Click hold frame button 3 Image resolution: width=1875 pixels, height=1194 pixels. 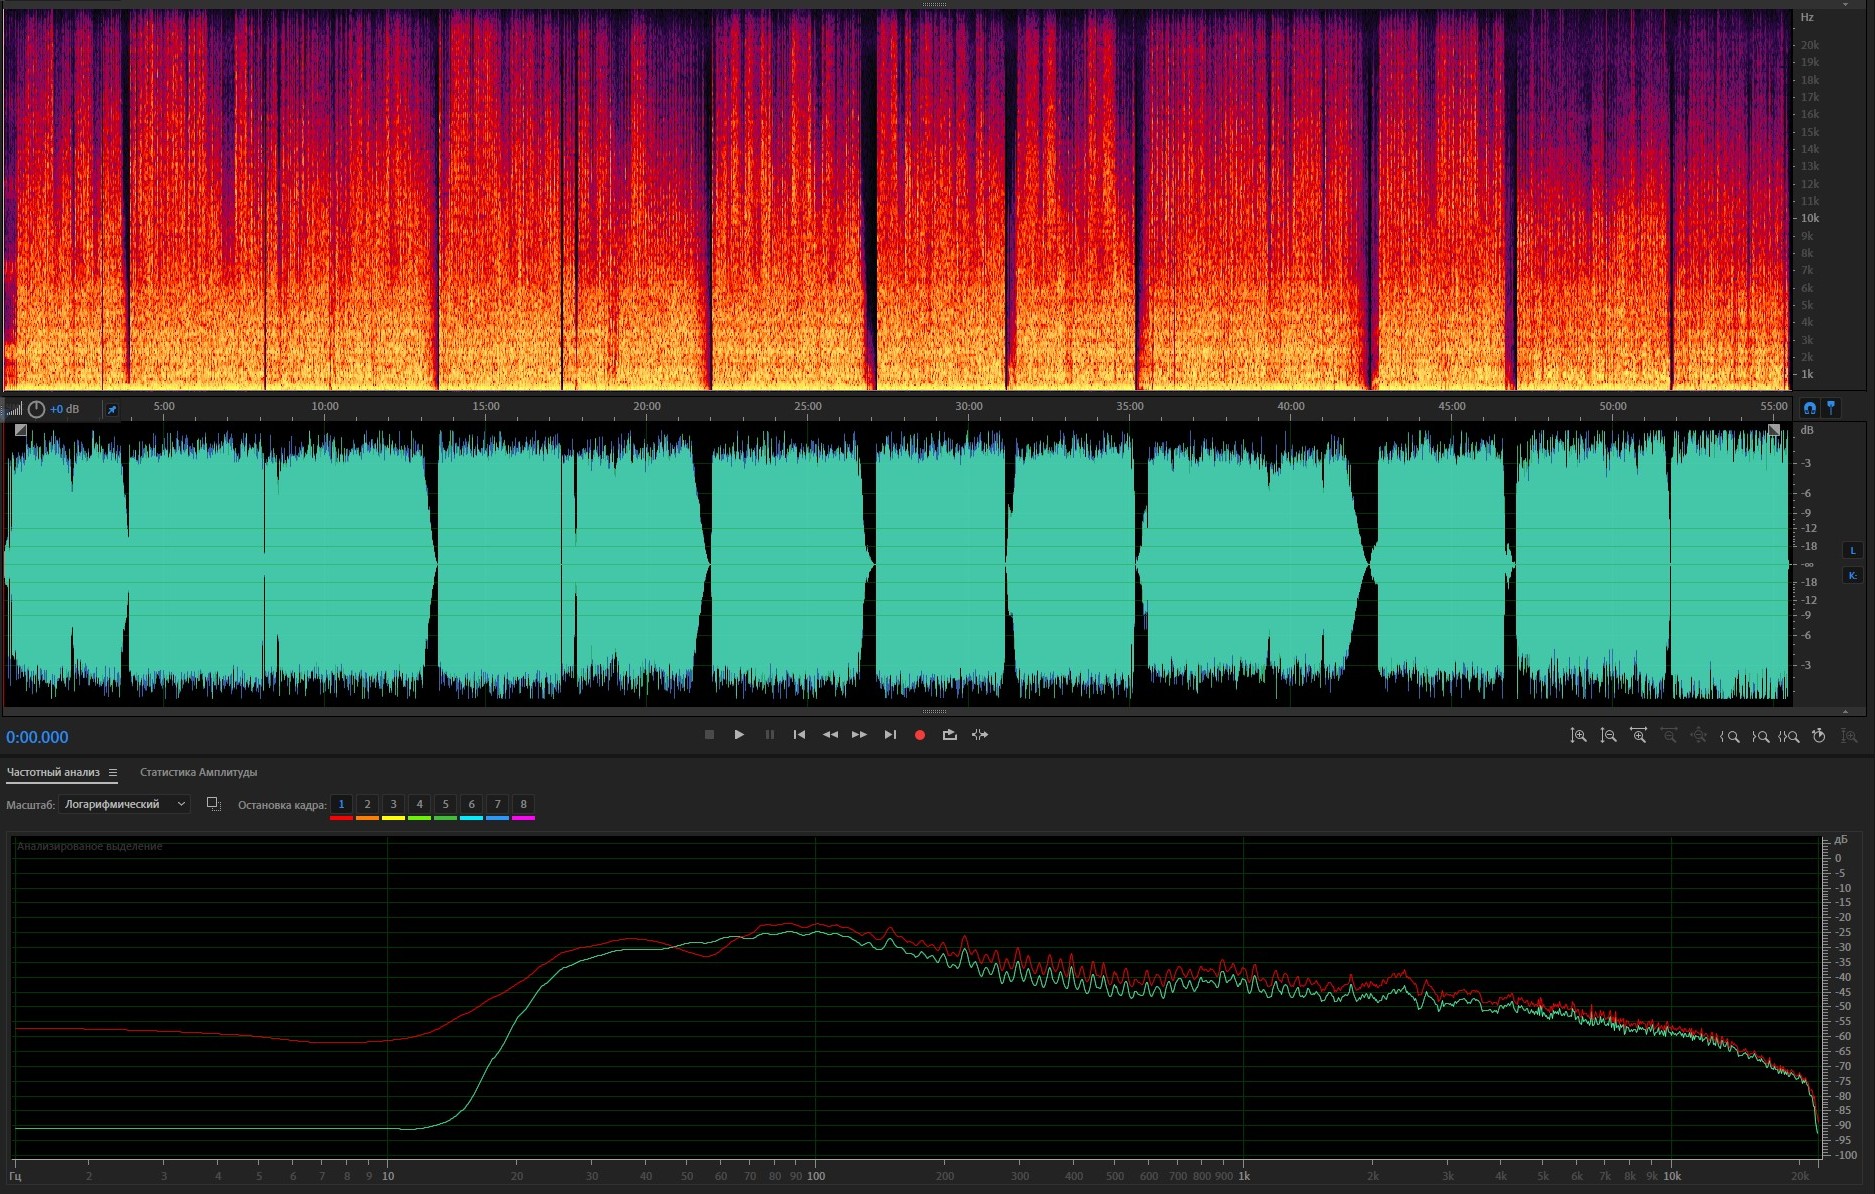(x=393, y=805)
